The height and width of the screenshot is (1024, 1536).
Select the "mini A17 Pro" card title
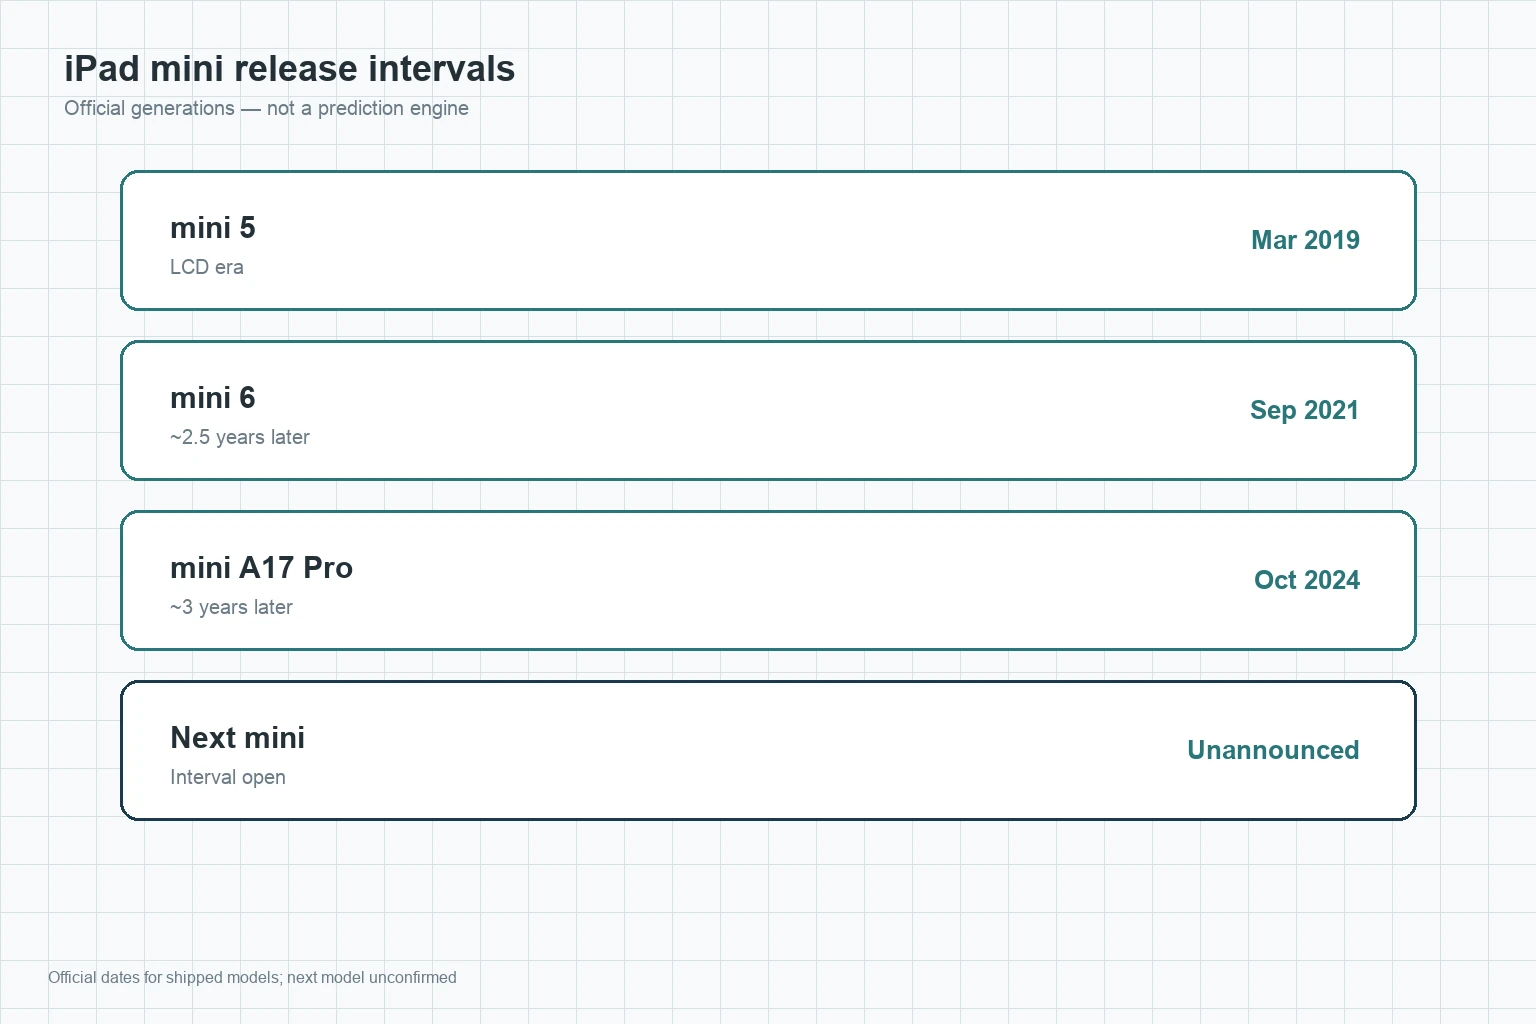click(x=262, y=568)
